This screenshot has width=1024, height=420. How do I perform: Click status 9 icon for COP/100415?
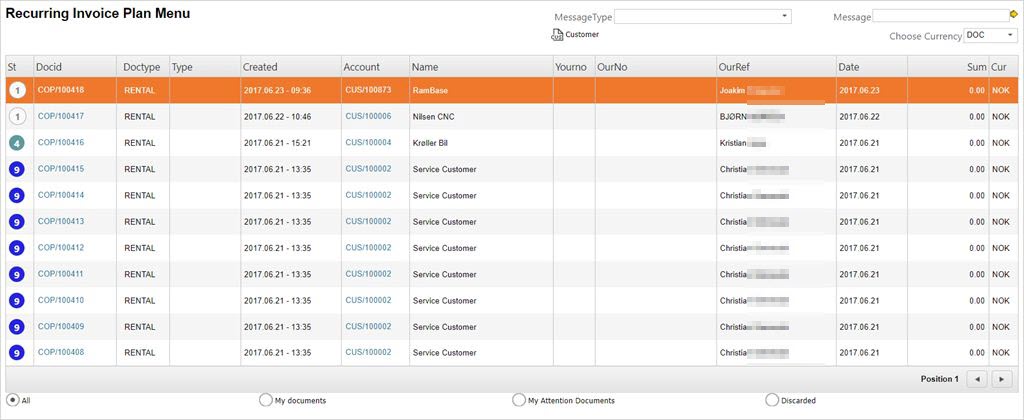coord(18,169)
